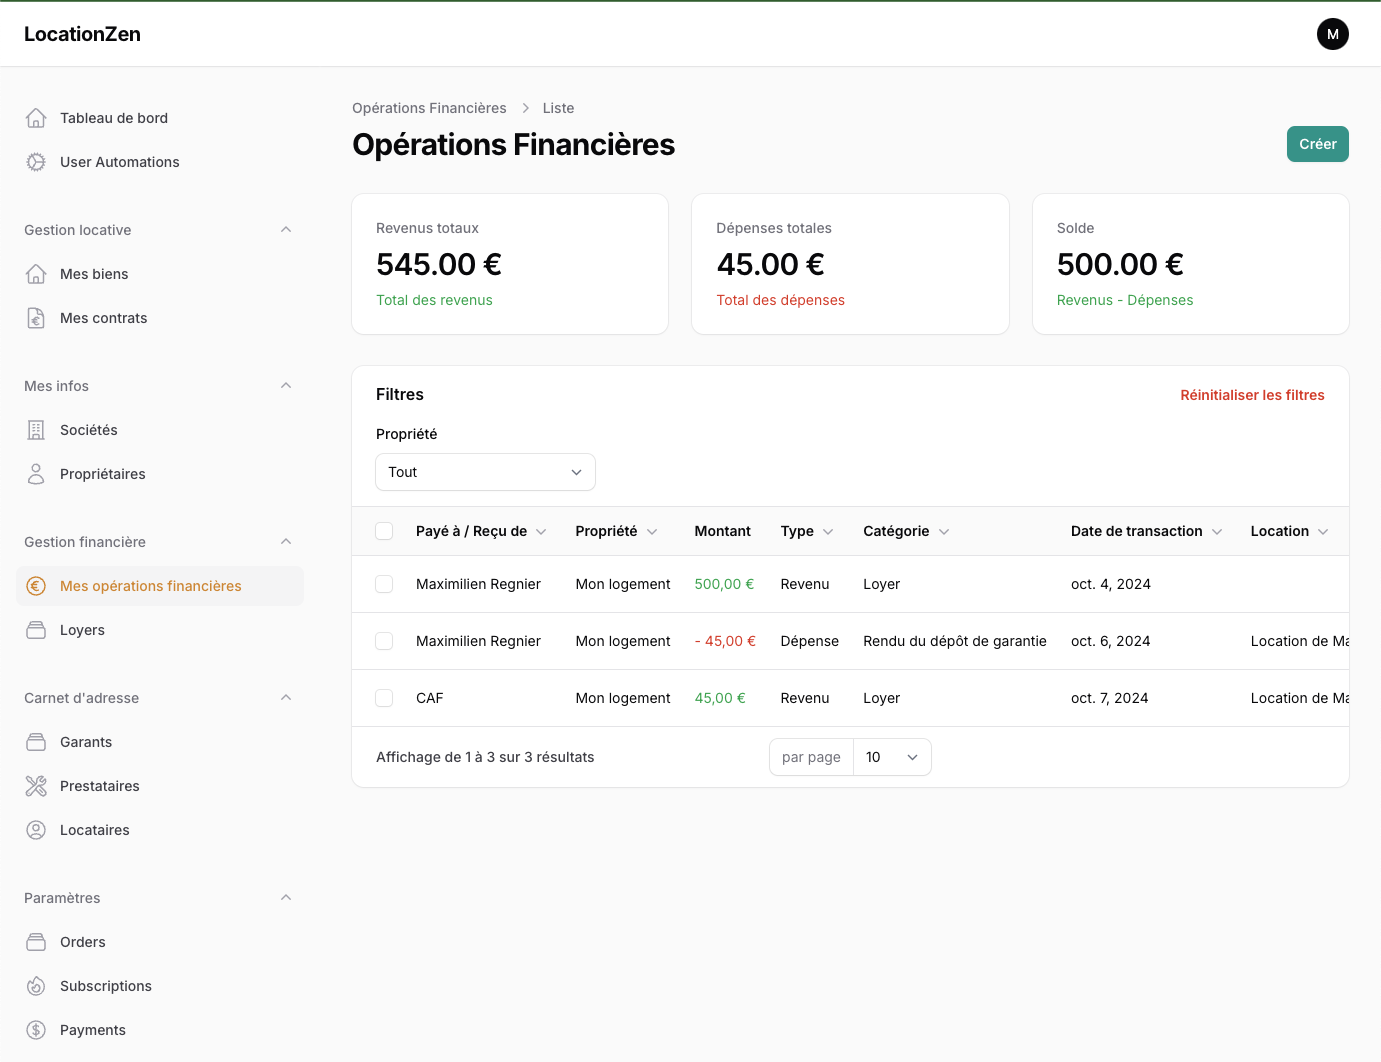The image size is (1381, 1062).
Task: Click the CAF payer cell
Action: tap(429, 698)
